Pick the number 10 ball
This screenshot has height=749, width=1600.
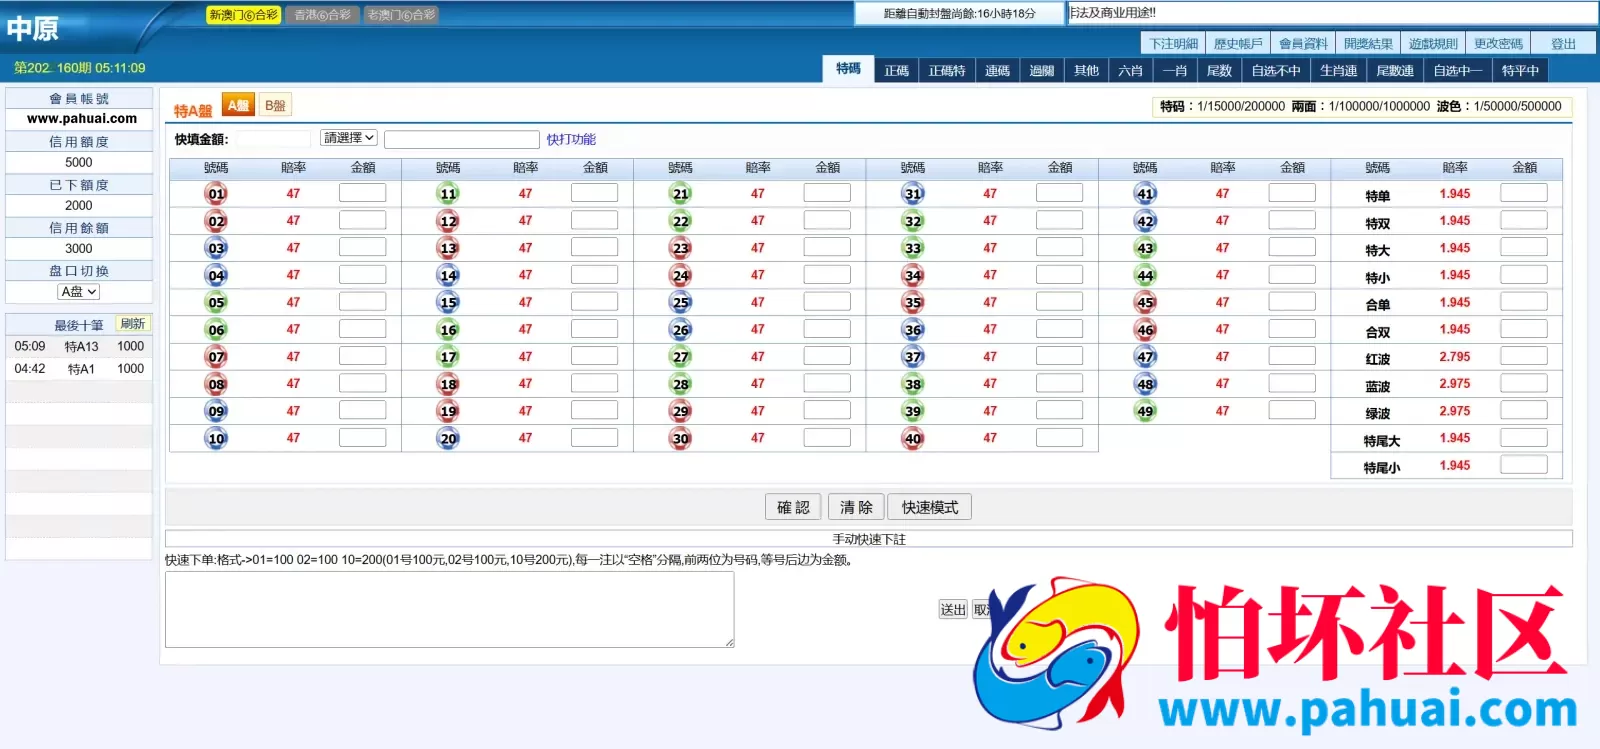216,438
